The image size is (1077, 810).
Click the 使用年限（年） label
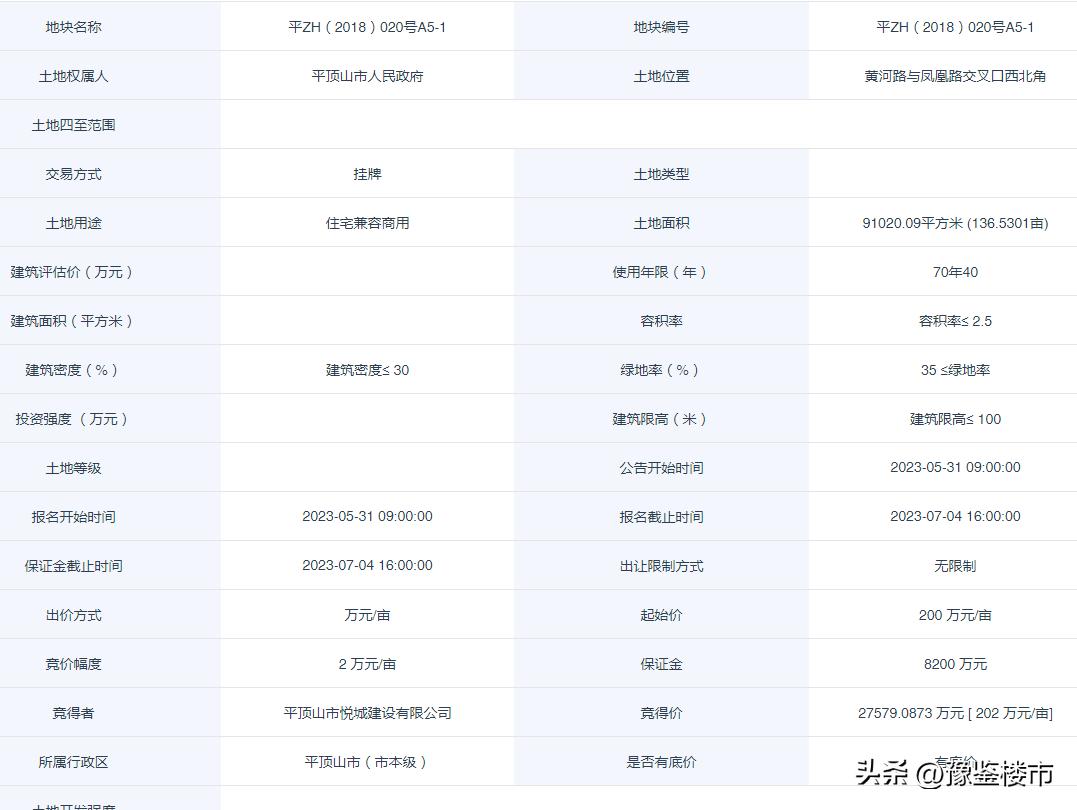(660, 272)
